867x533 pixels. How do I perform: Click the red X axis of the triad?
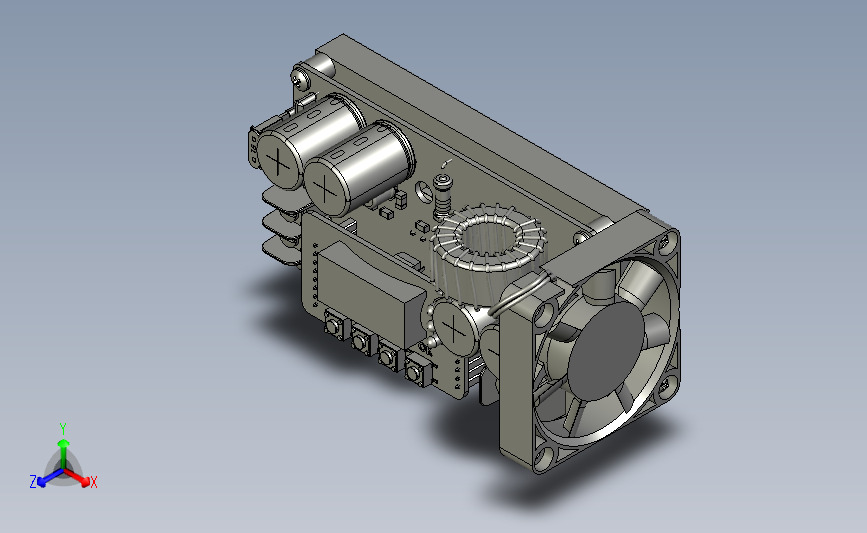(x=77, y=478)
